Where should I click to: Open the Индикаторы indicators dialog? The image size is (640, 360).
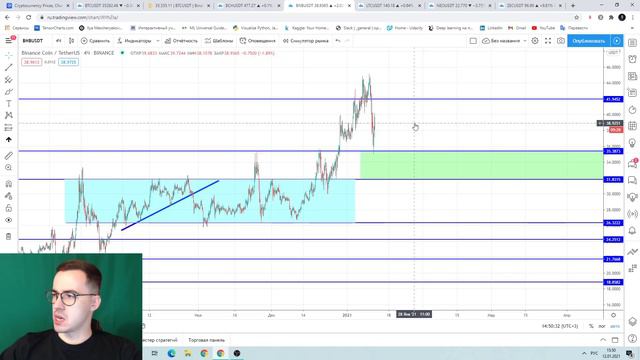tap(134, 41)
